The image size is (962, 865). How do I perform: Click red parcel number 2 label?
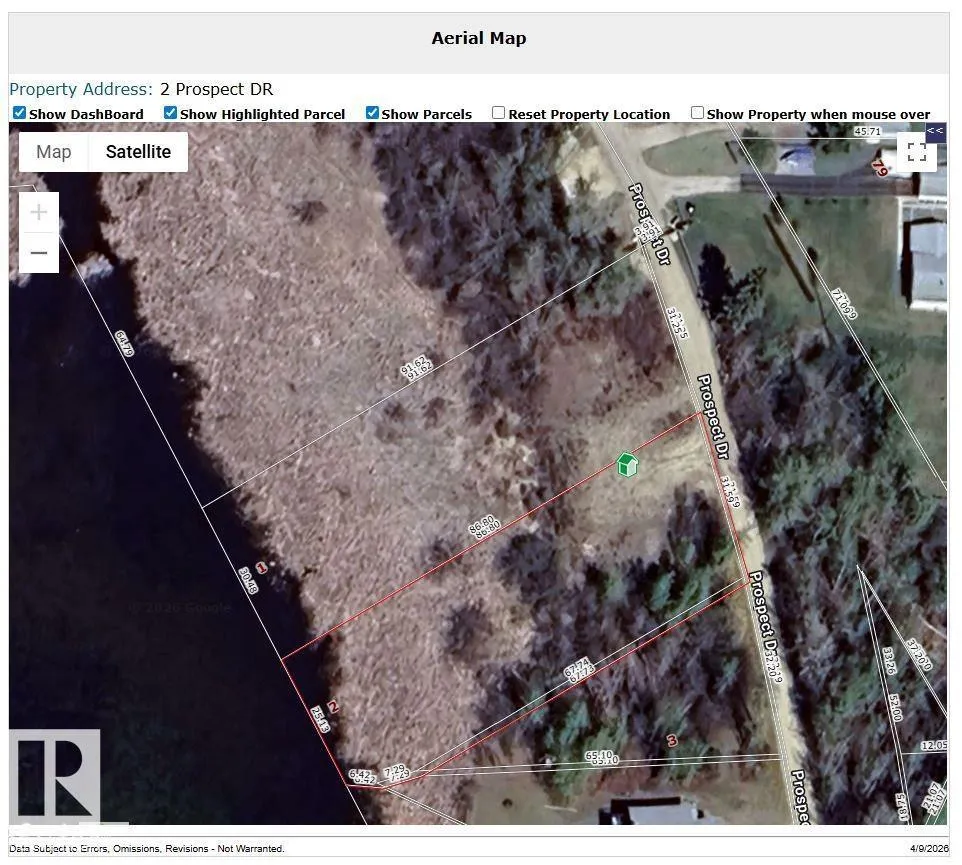coord(333,707)
